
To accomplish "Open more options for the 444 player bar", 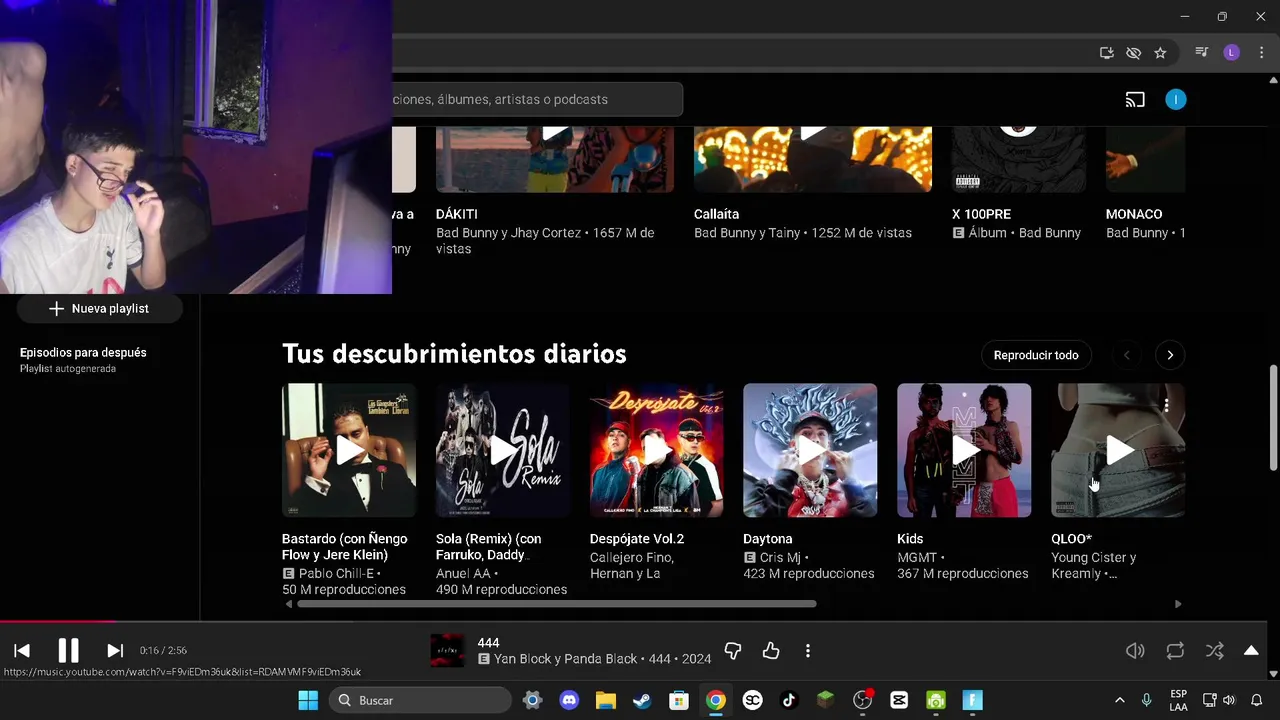I will click(x=808, y=651).
